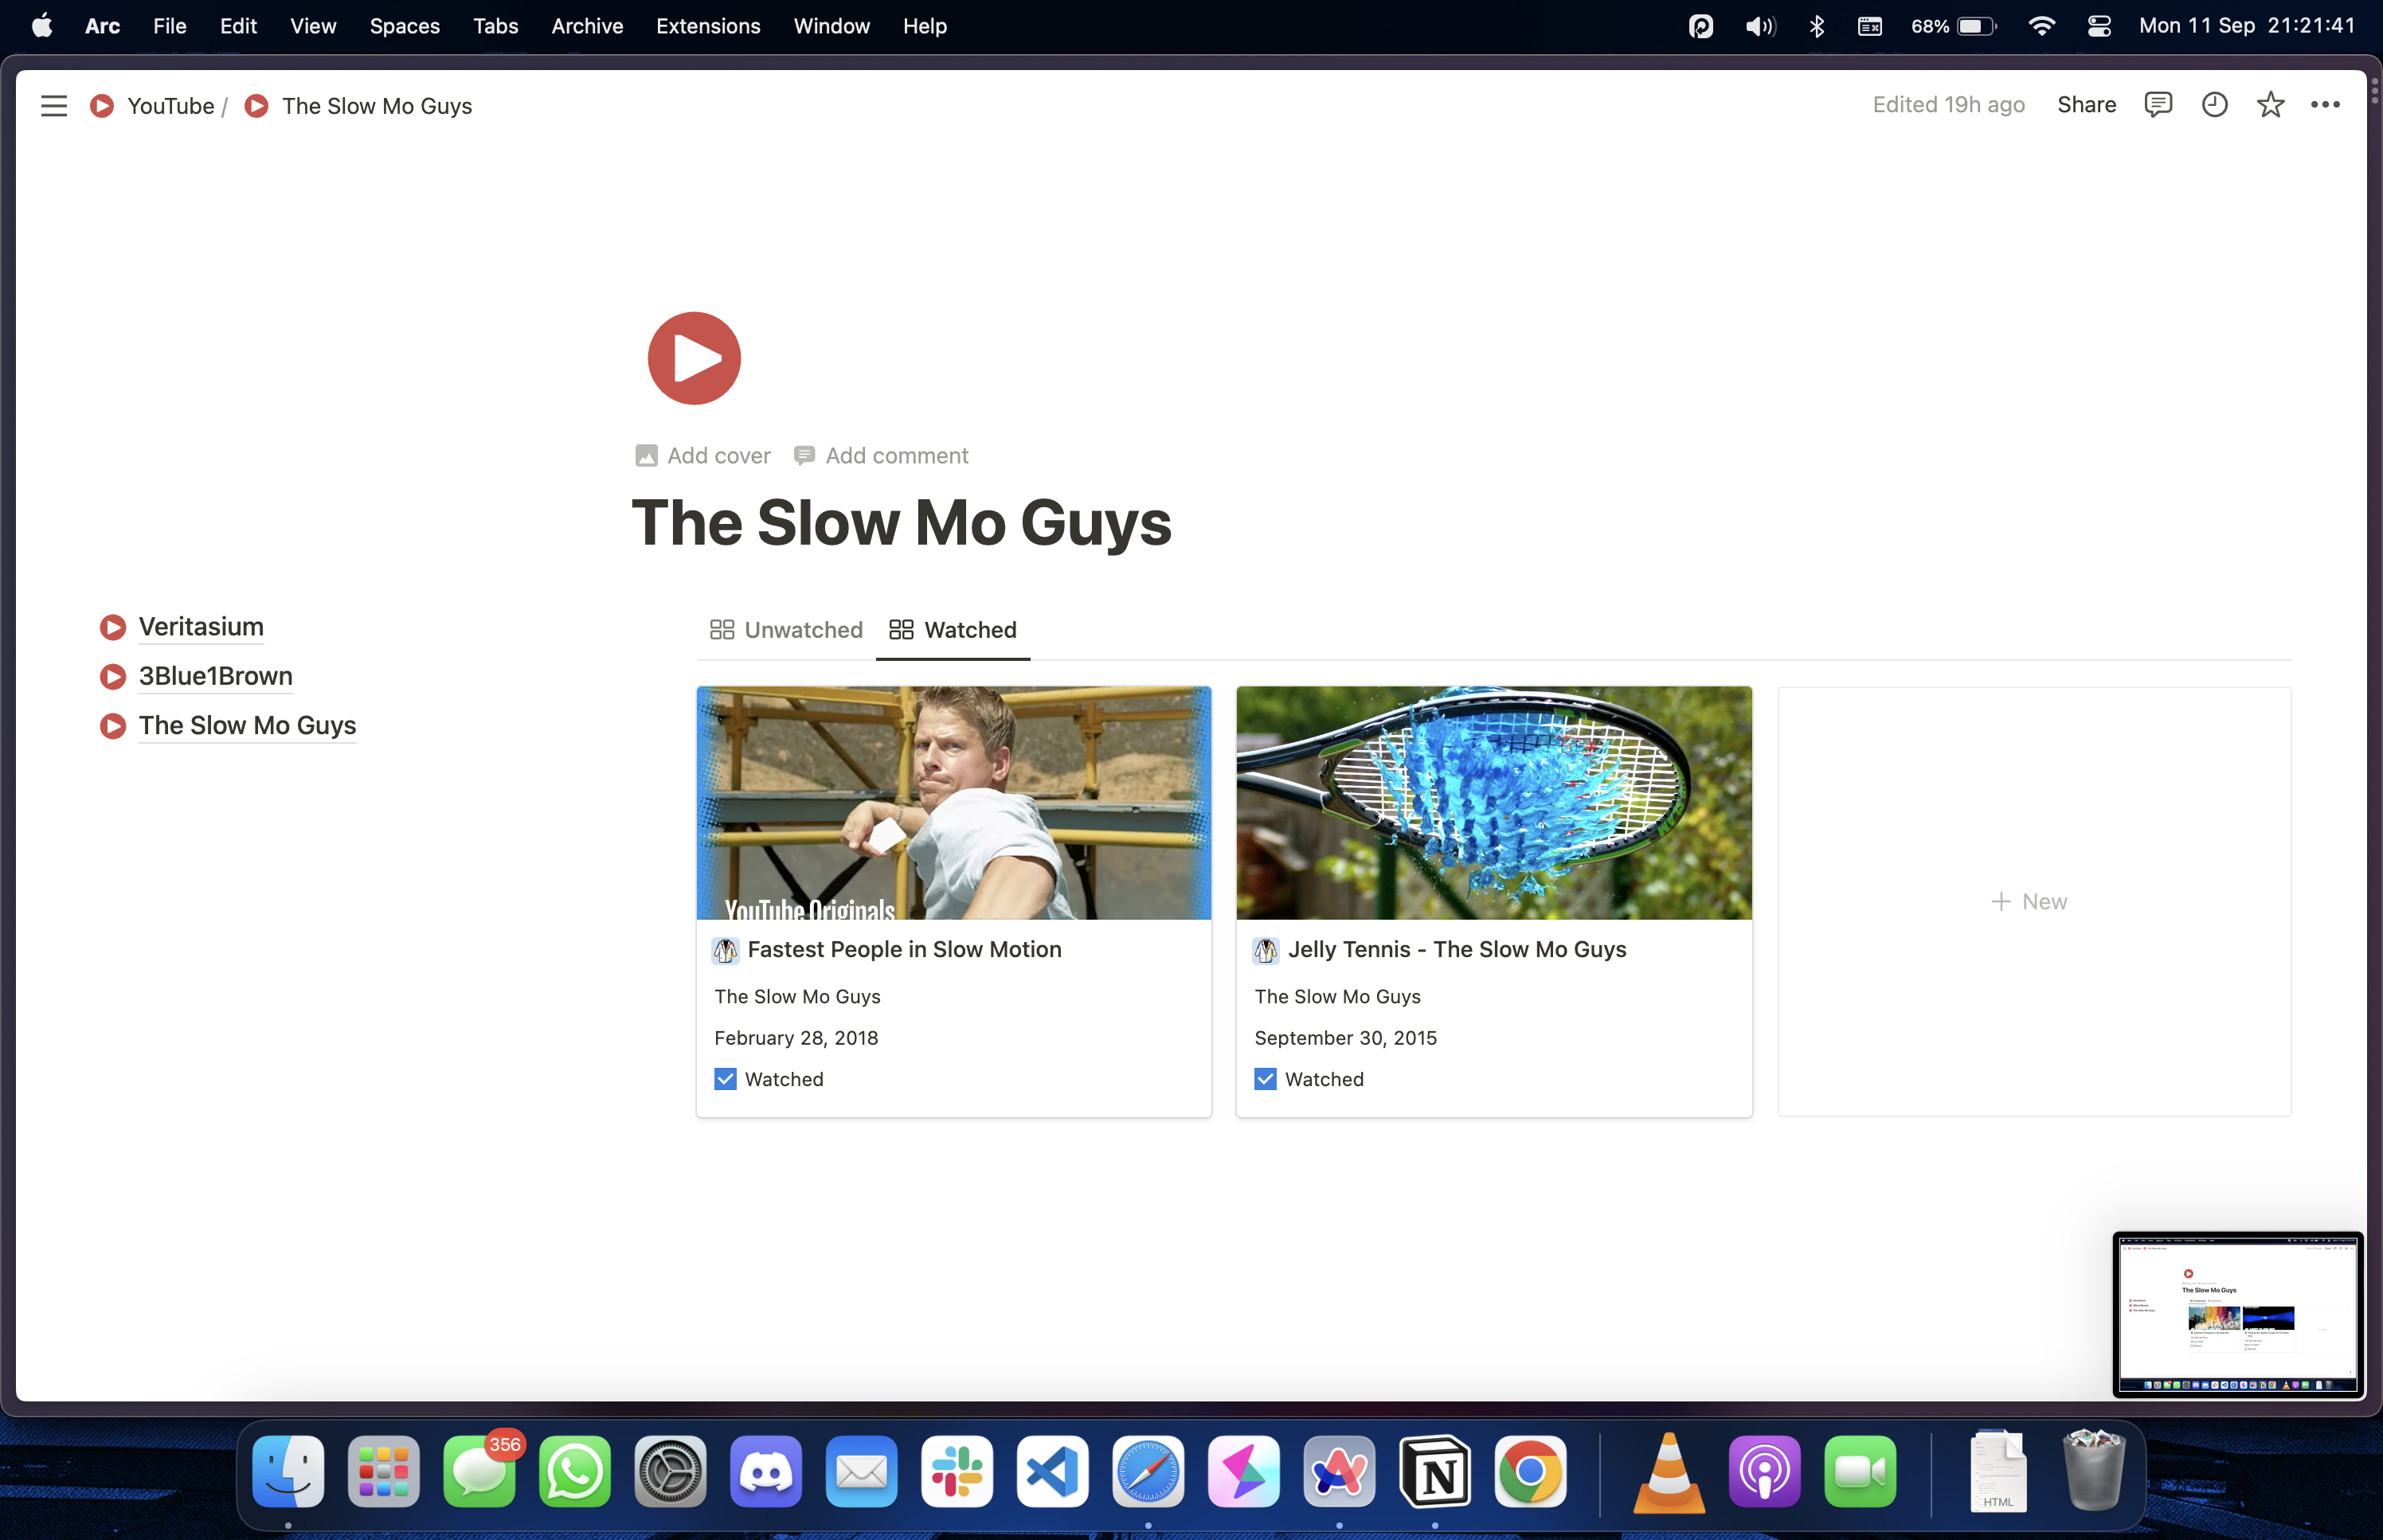Viewport: 2383px width, 1540px height.
Task: Navigate to YouTube breadcrumb
Action: (170, 106)
